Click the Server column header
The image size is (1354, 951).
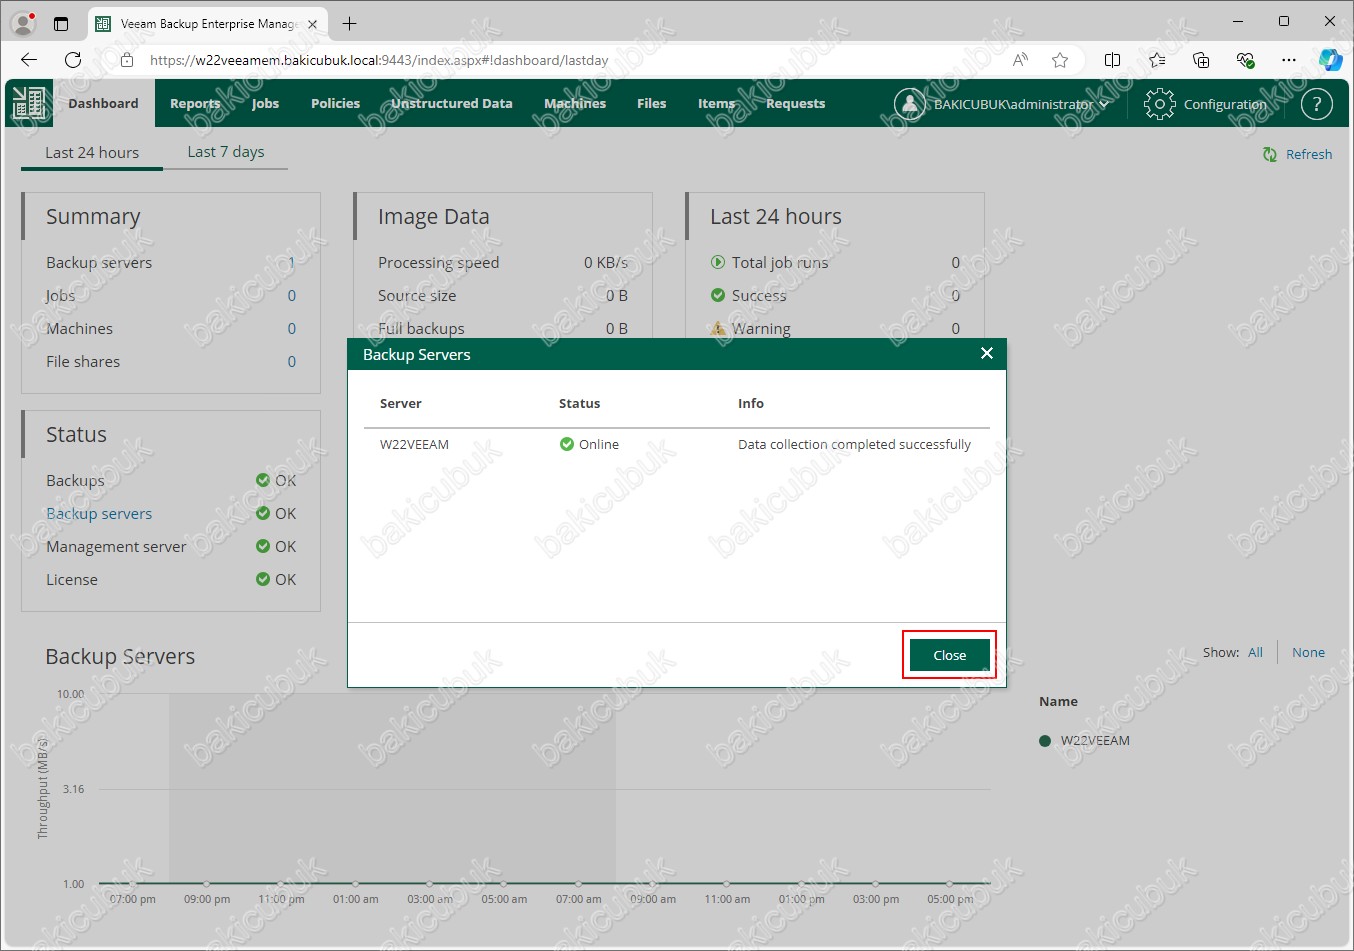click(401, 403)
